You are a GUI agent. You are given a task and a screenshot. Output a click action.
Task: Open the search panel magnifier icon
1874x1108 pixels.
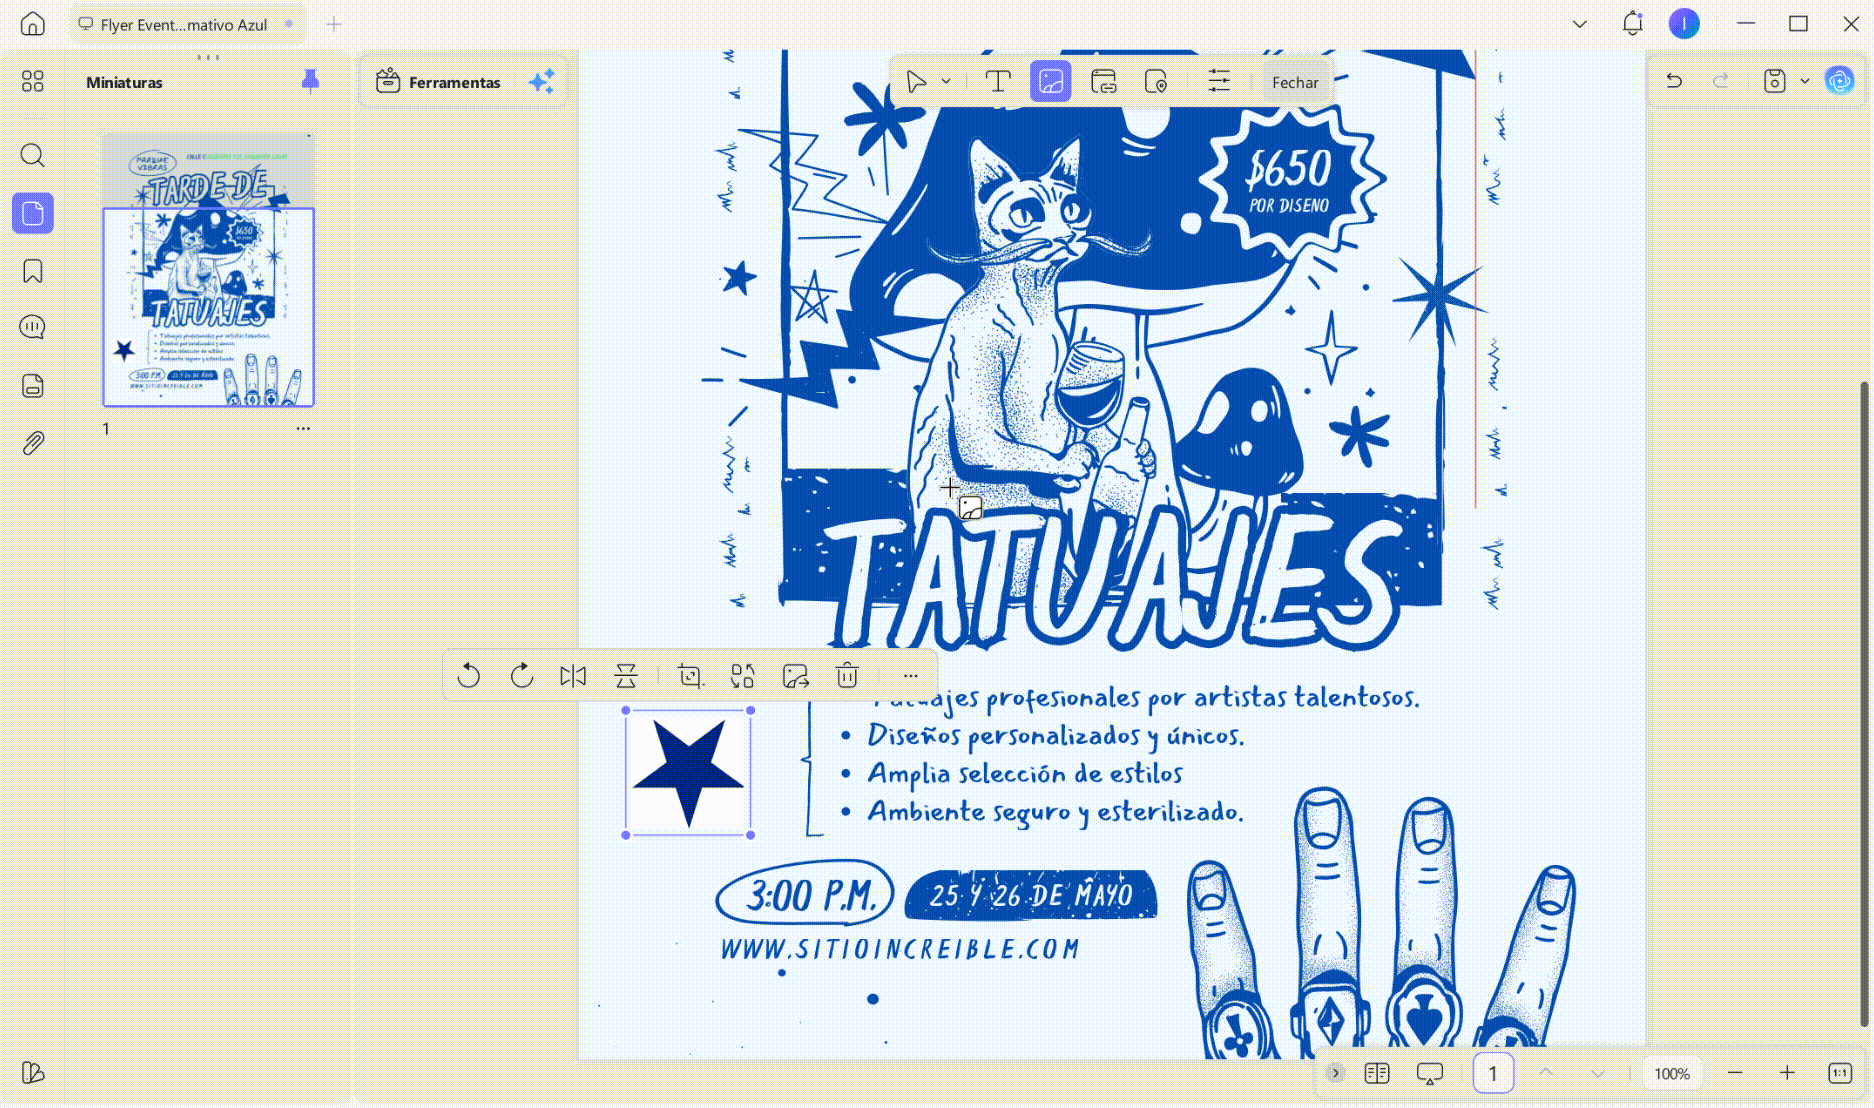coord(33,155)
